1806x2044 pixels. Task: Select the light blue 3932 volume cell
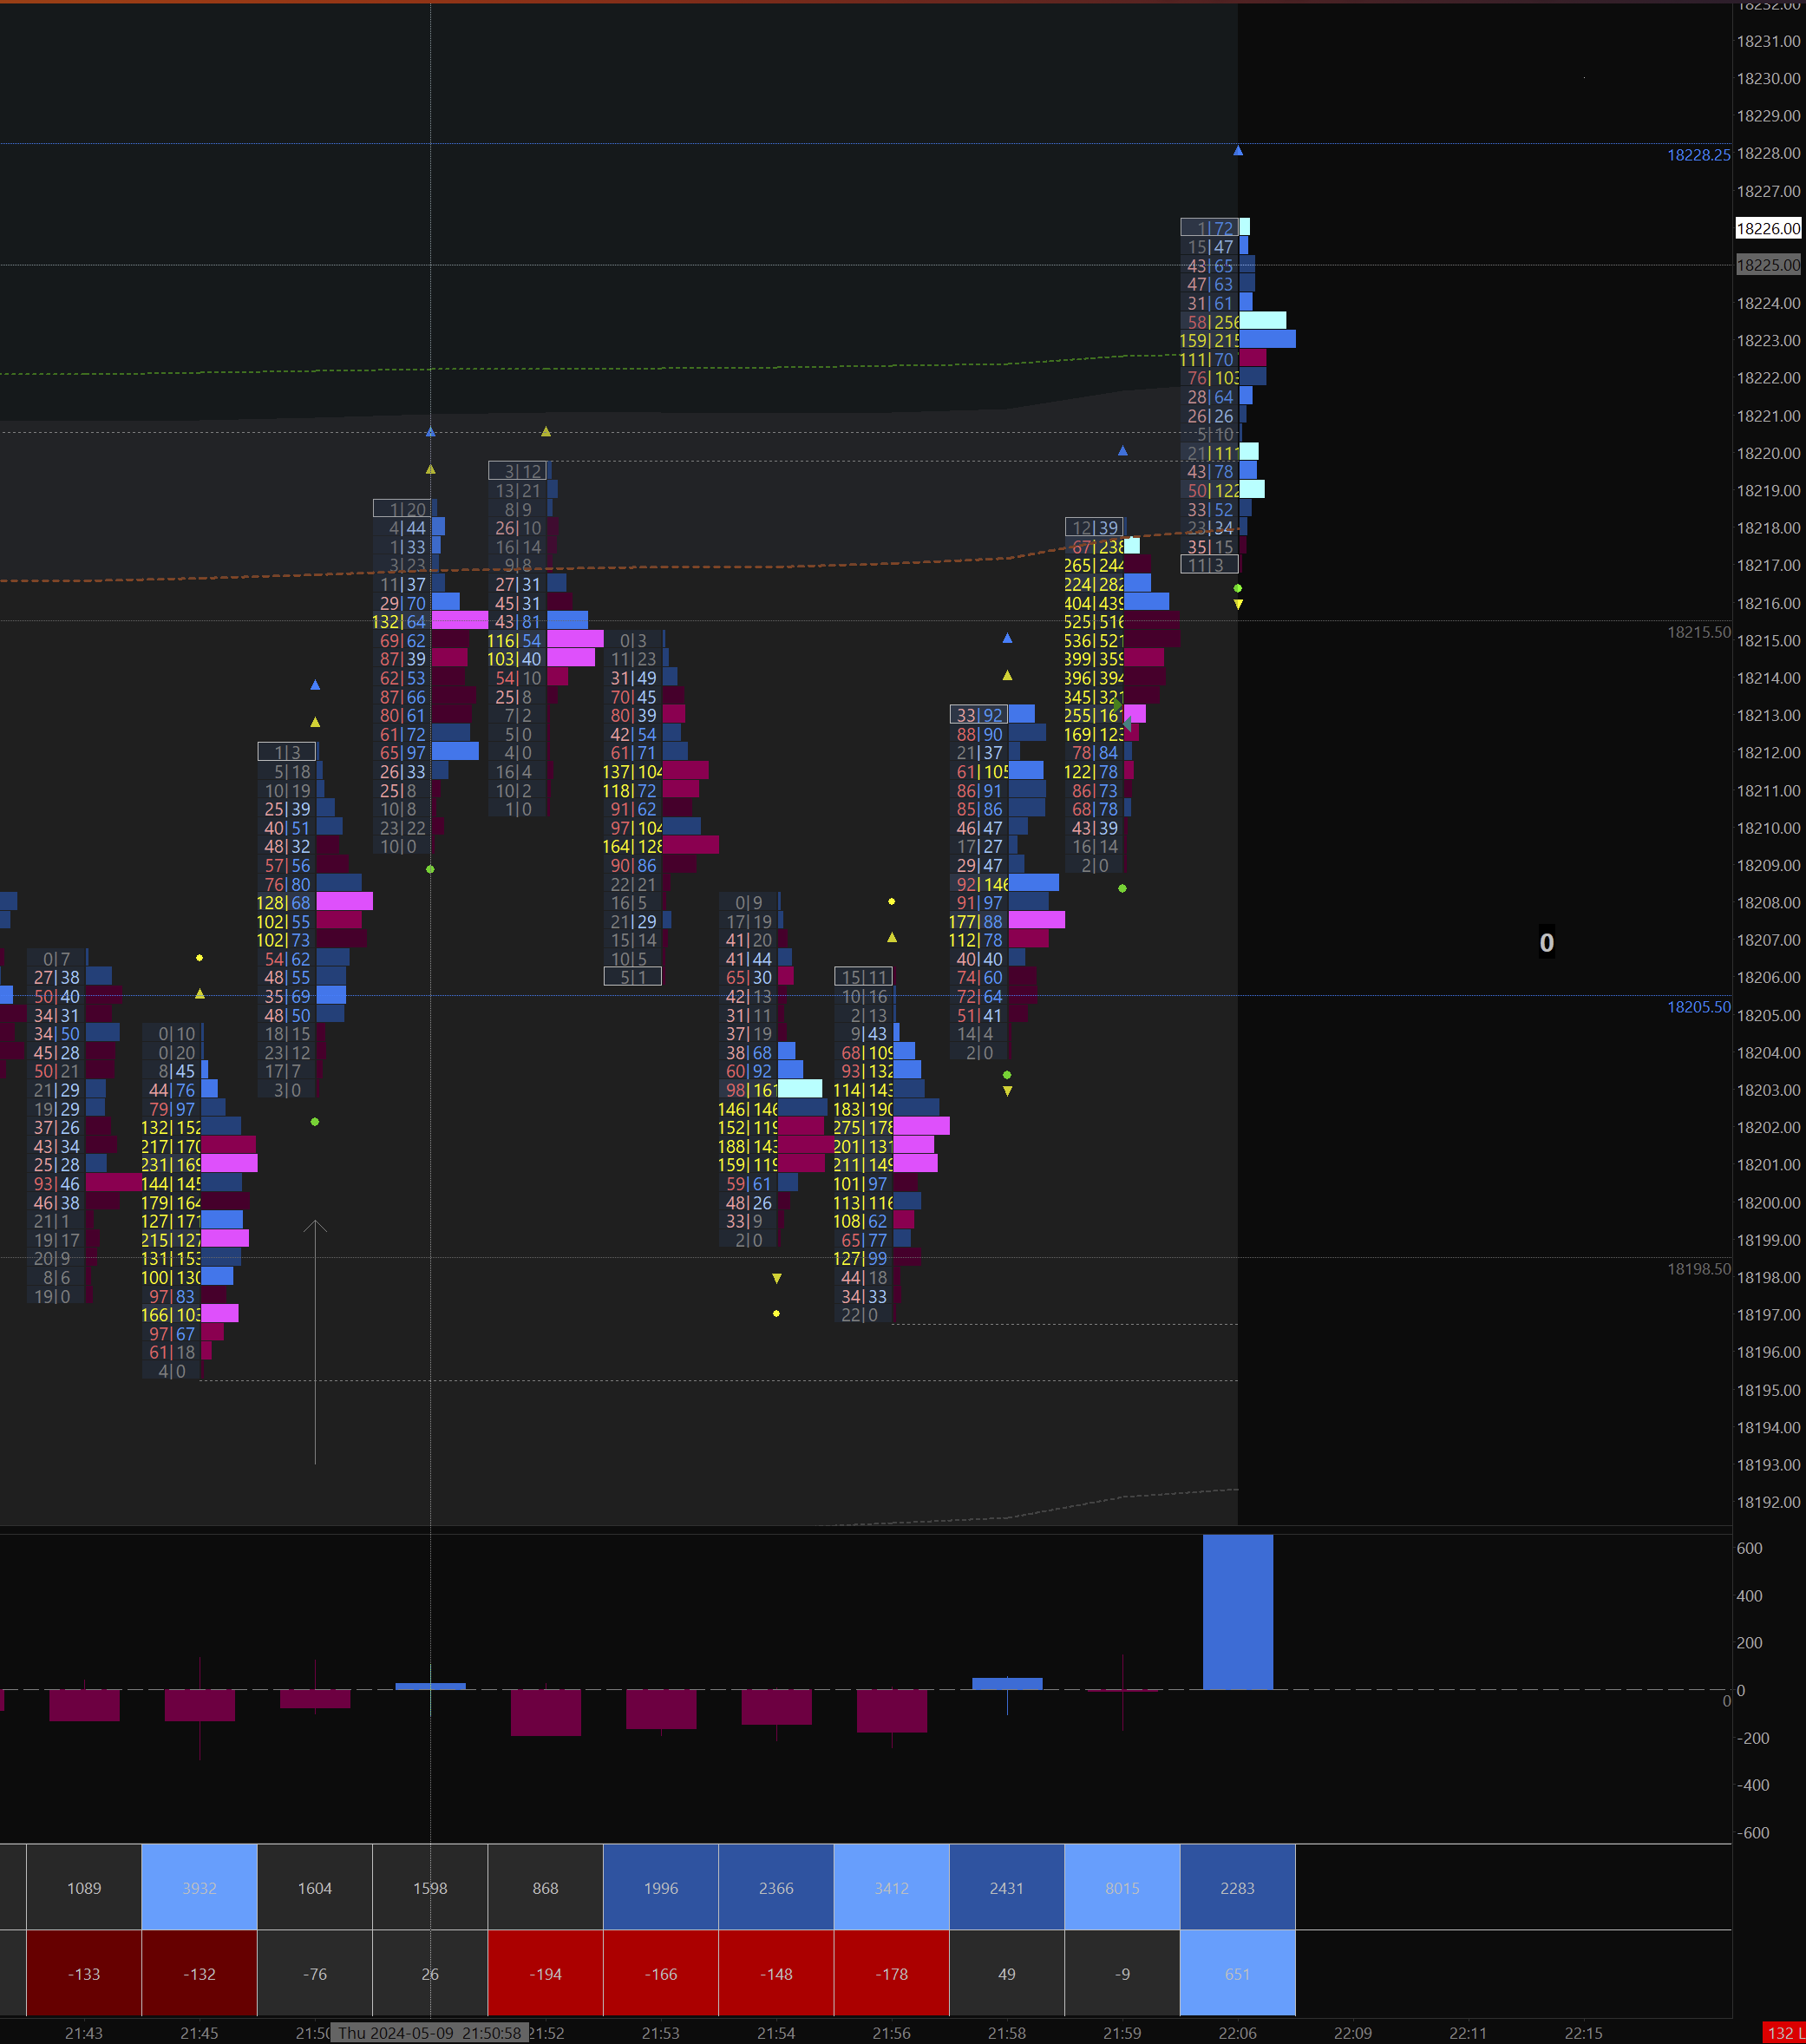point(199,1888)
